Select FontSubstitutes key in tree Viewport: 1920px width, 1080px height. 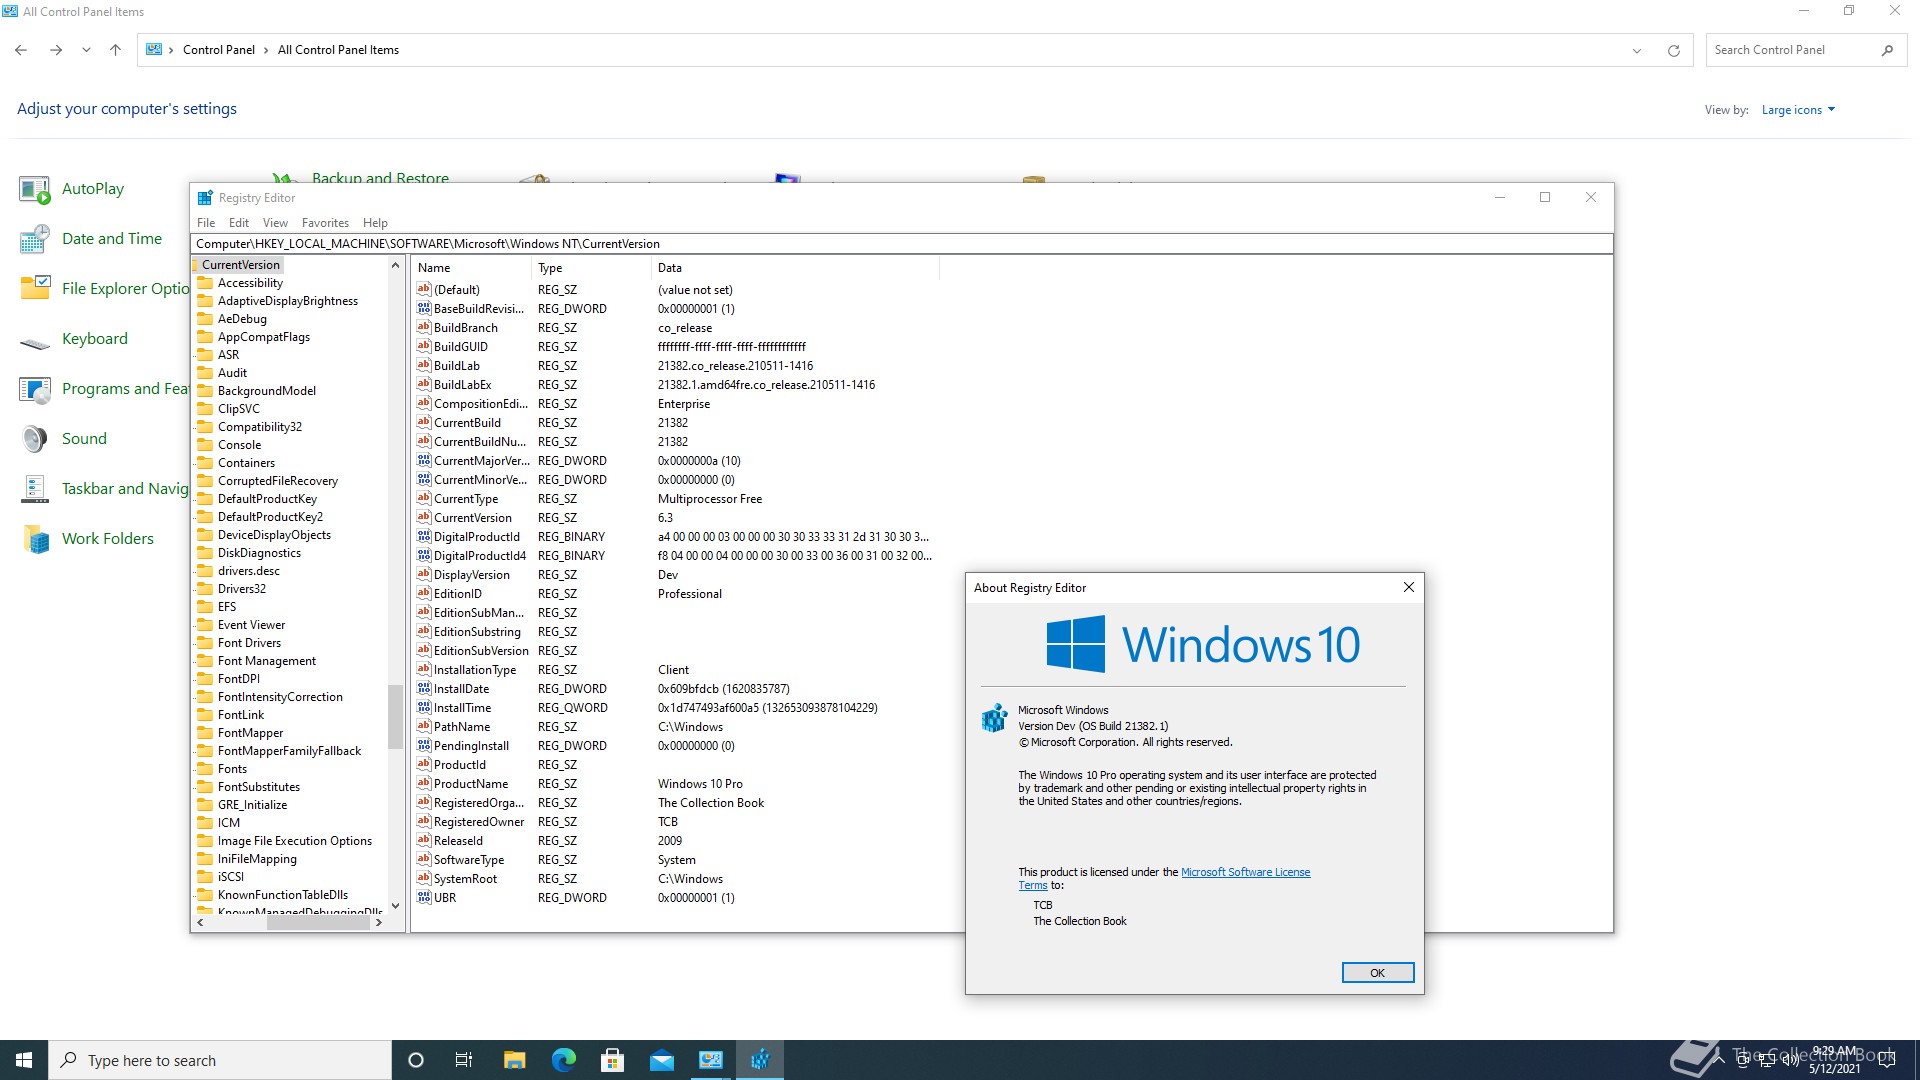[259, 787]
